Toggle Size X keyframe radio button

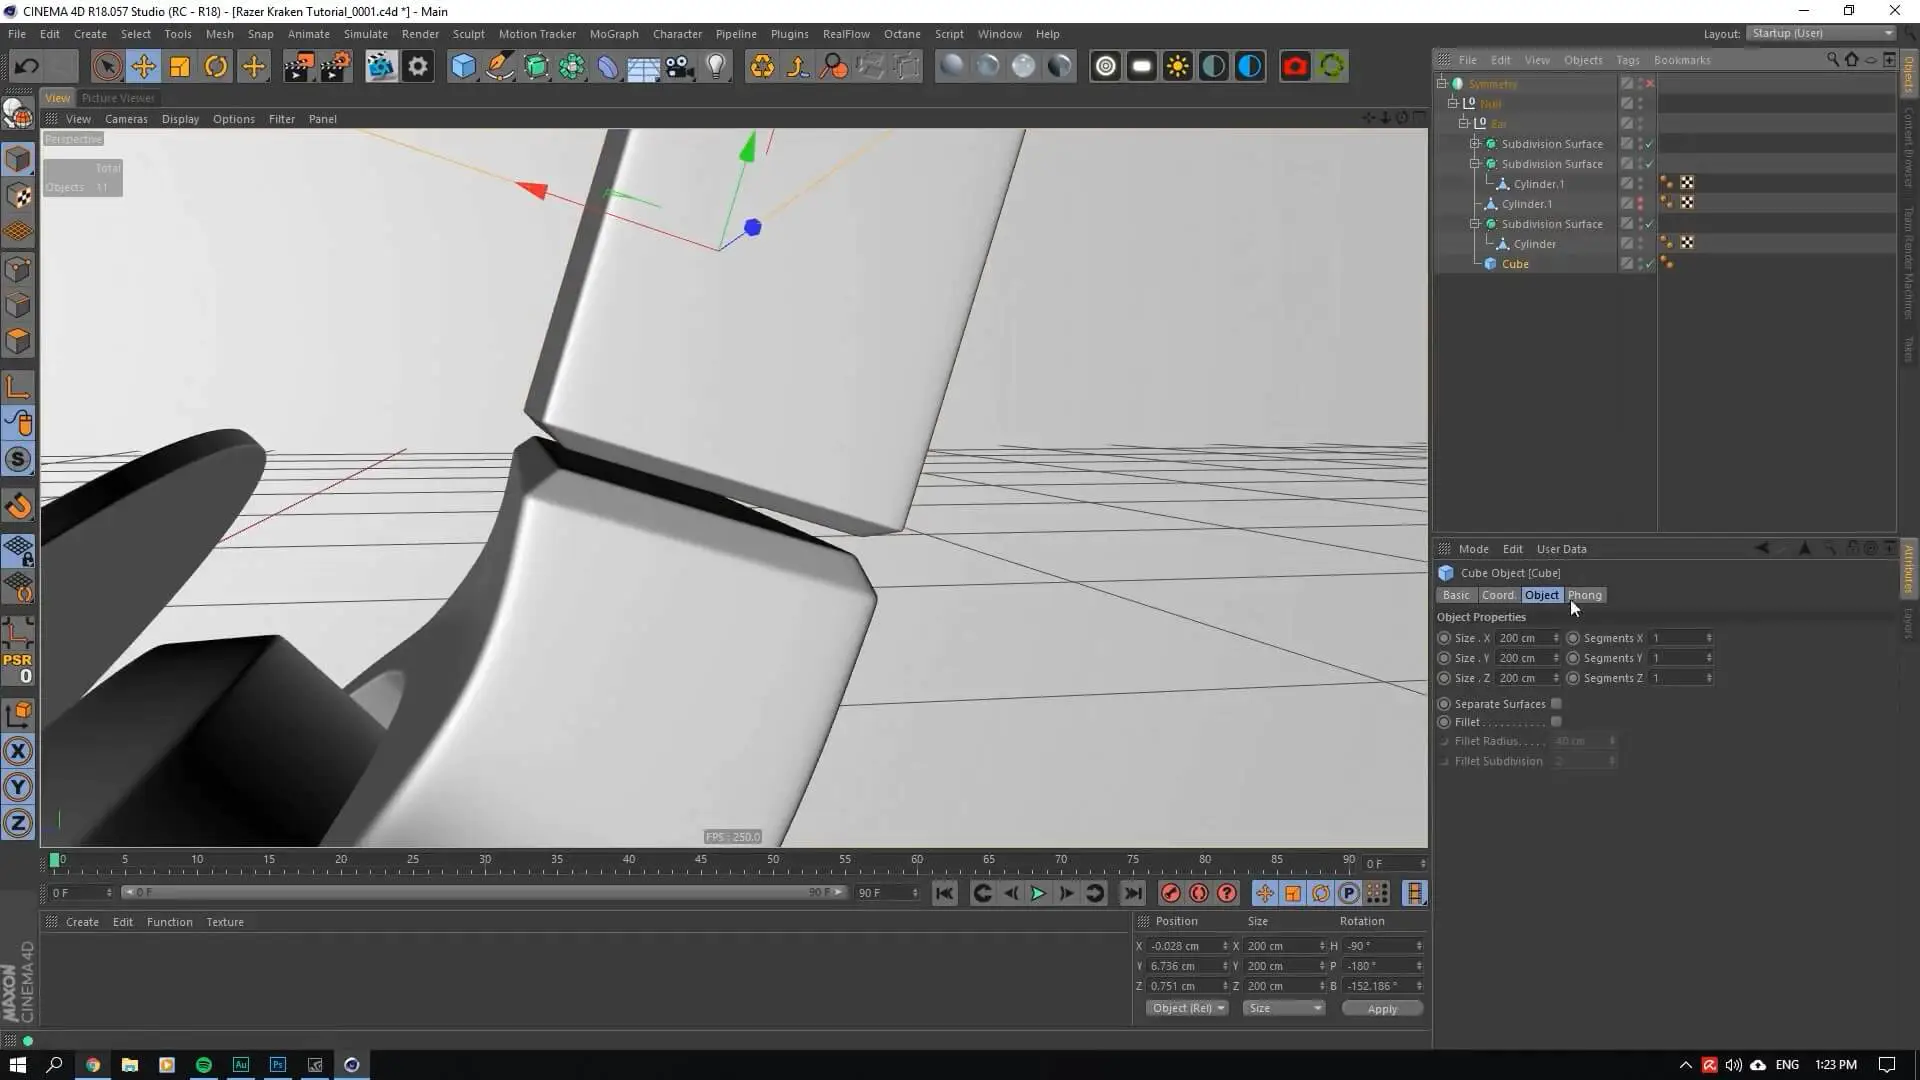pyautogui.click(x=1444, y=638)
